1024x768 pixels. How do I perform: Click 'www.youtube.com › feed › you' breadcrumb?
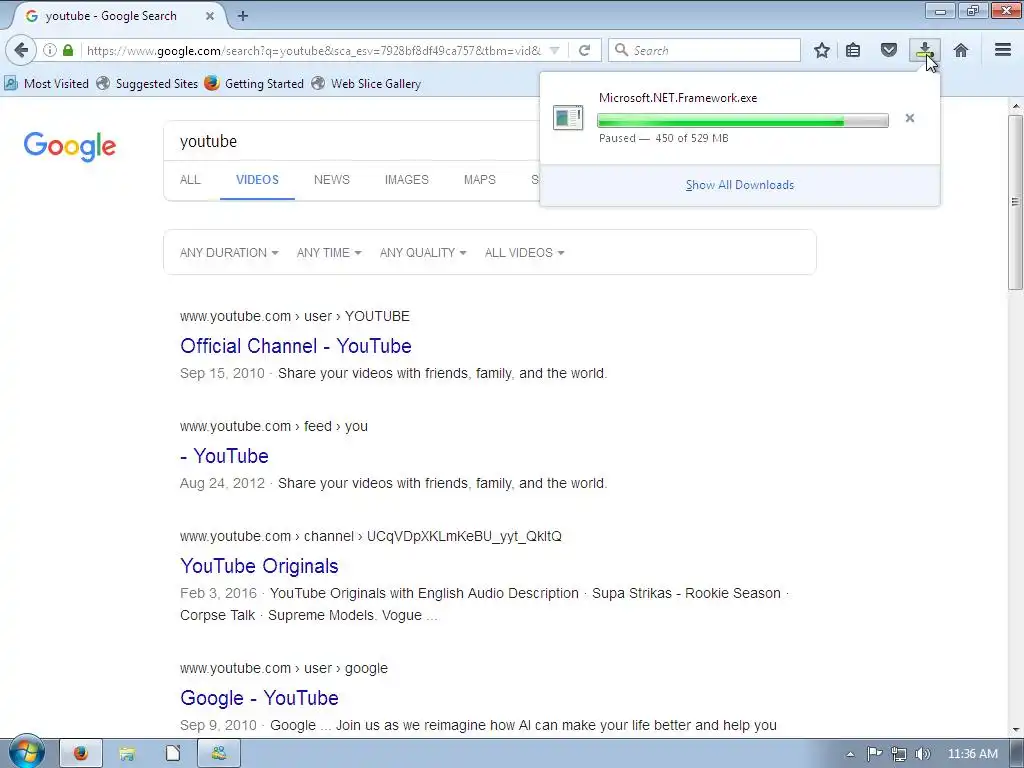[x=274, y=426]
